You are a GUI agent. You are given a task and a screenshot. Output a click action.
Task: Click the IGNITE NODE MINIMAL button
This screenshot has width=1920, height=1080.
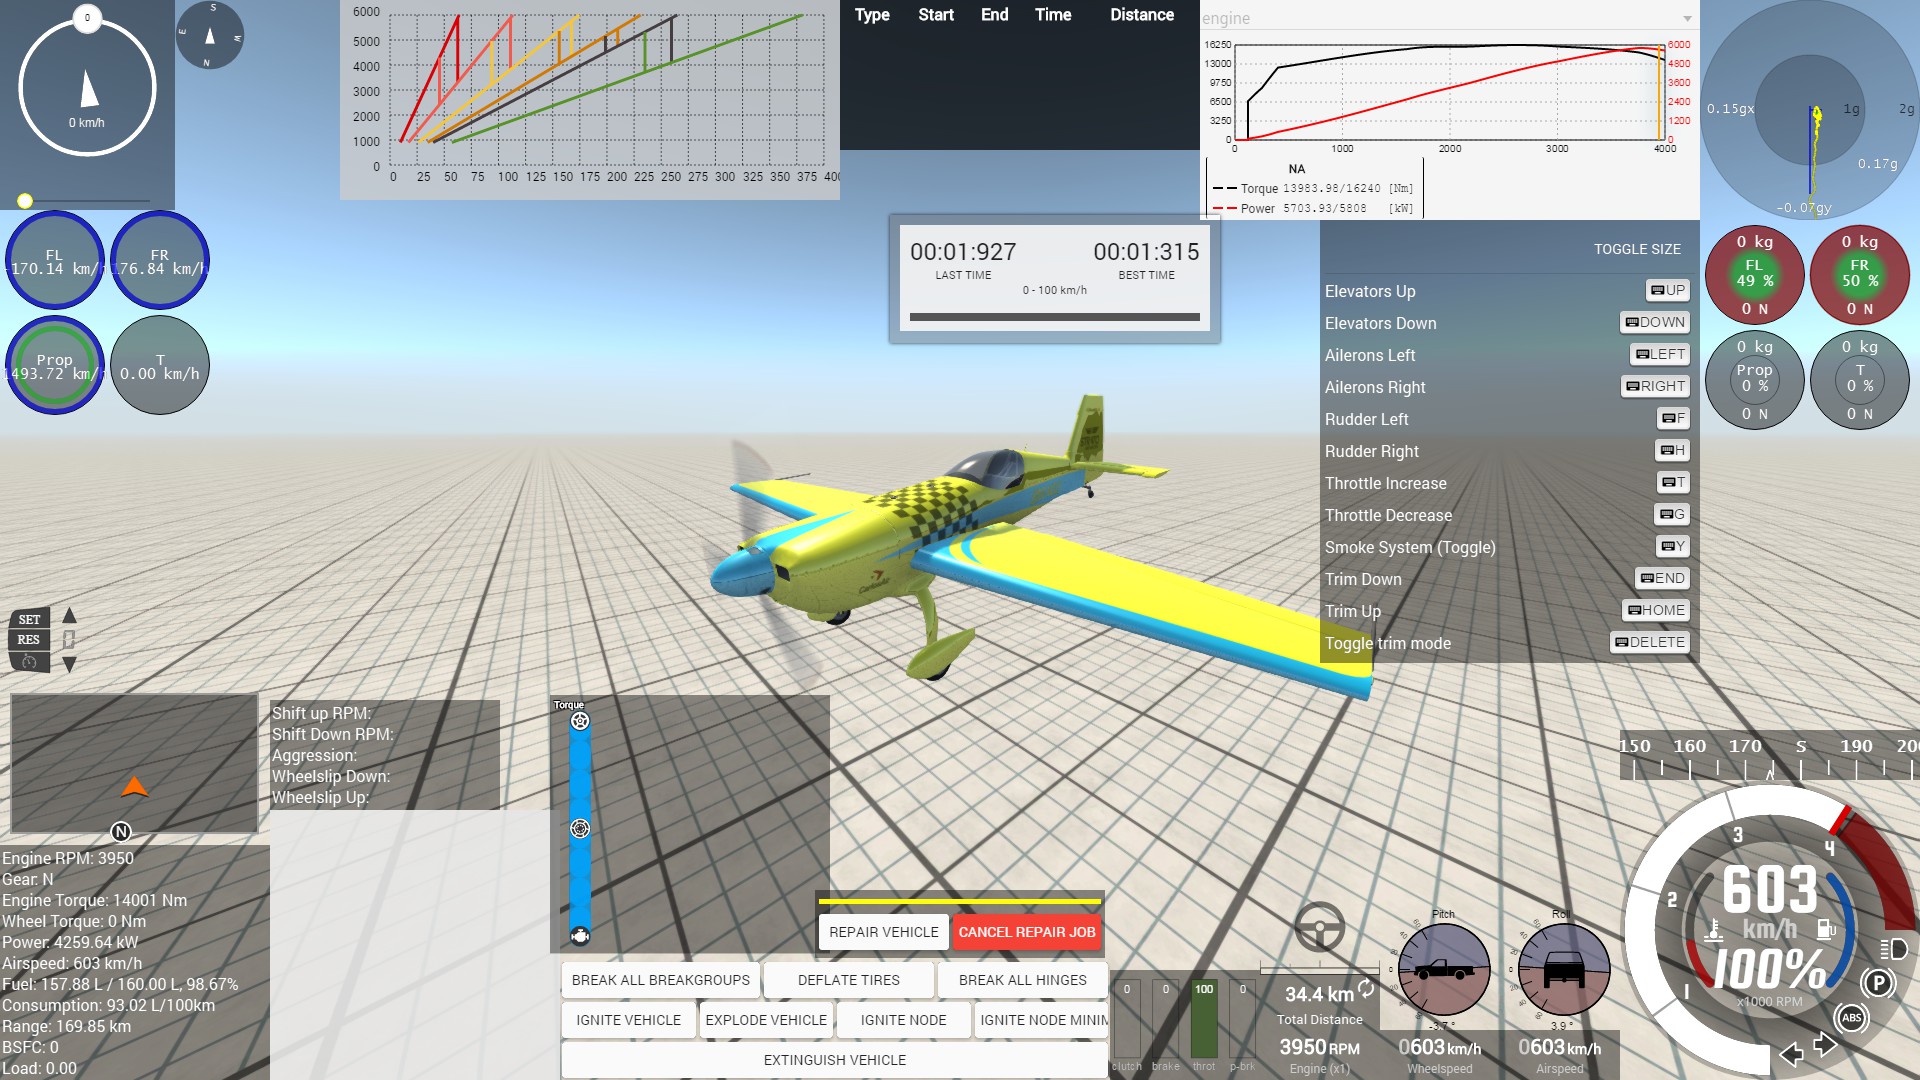pyautogui.click(x=1042, y=1020)
